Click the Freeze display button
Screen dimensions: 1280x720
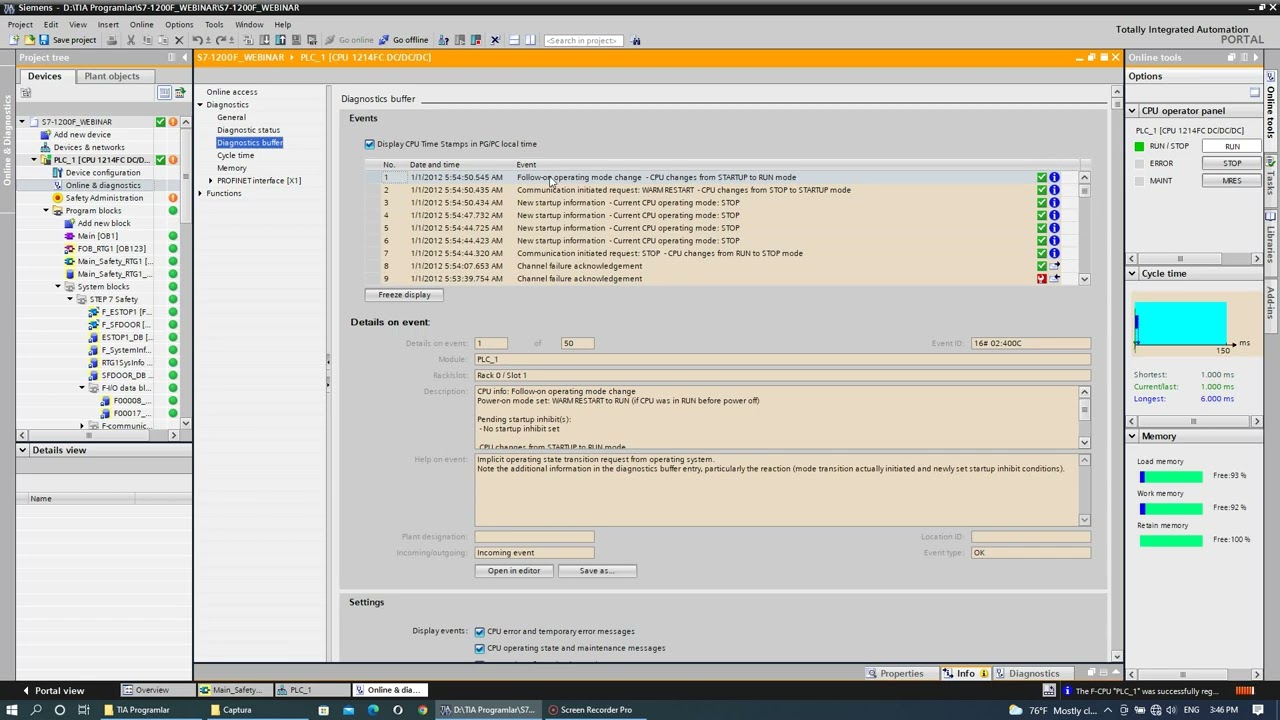pos(404,295)
